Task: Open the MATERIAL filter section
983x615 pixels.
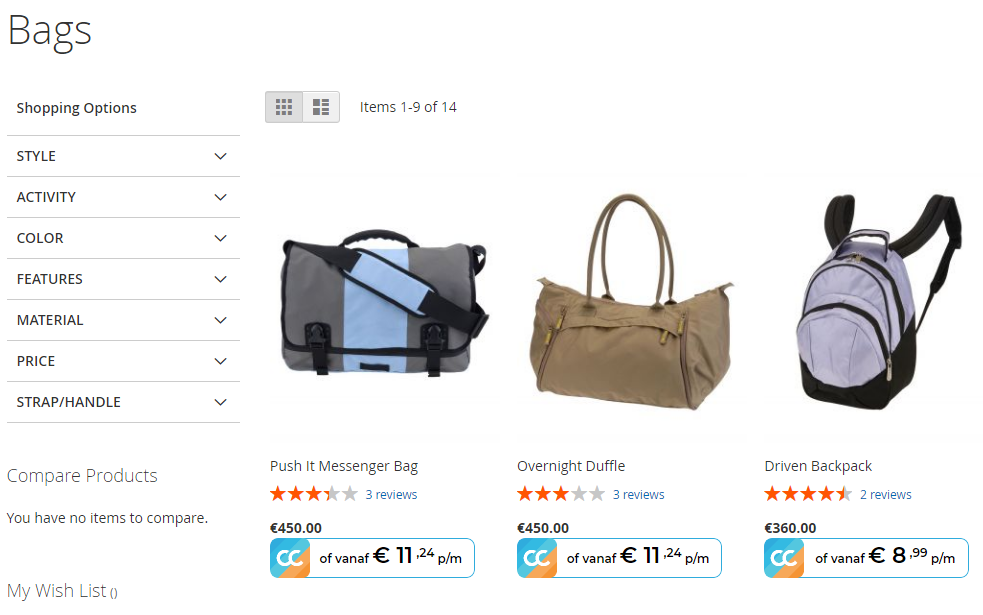Action: pyautogui.click(x=124, y=320)
